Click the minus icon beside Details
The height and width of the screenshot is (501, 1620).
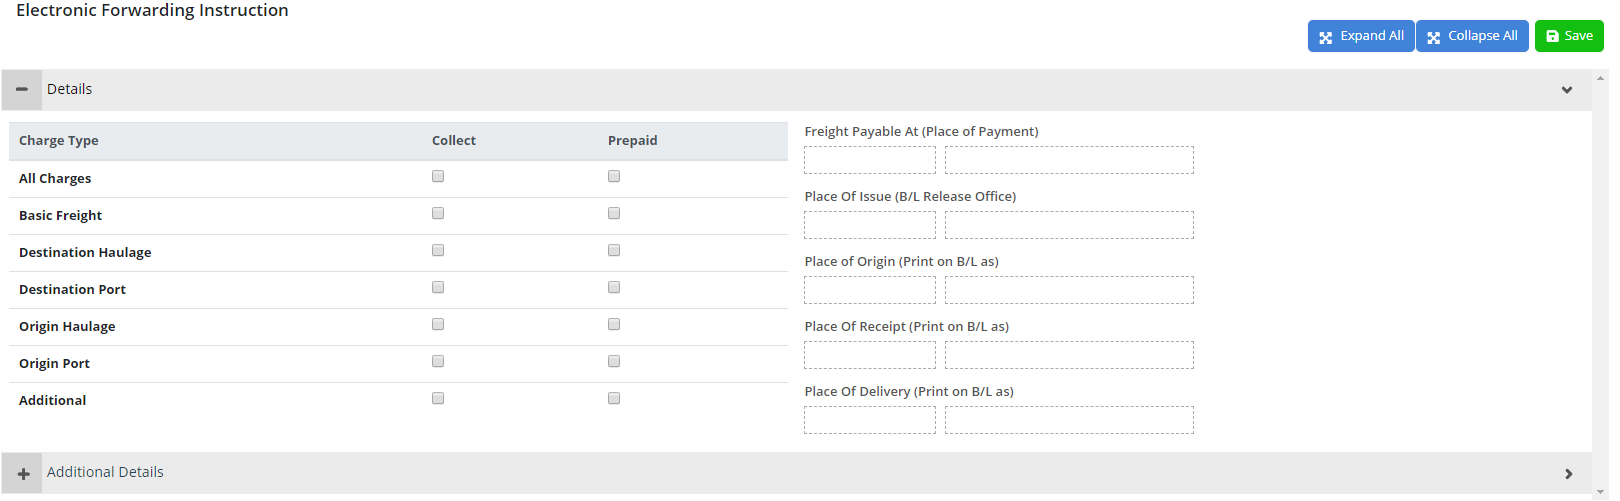tap(22, 90)
